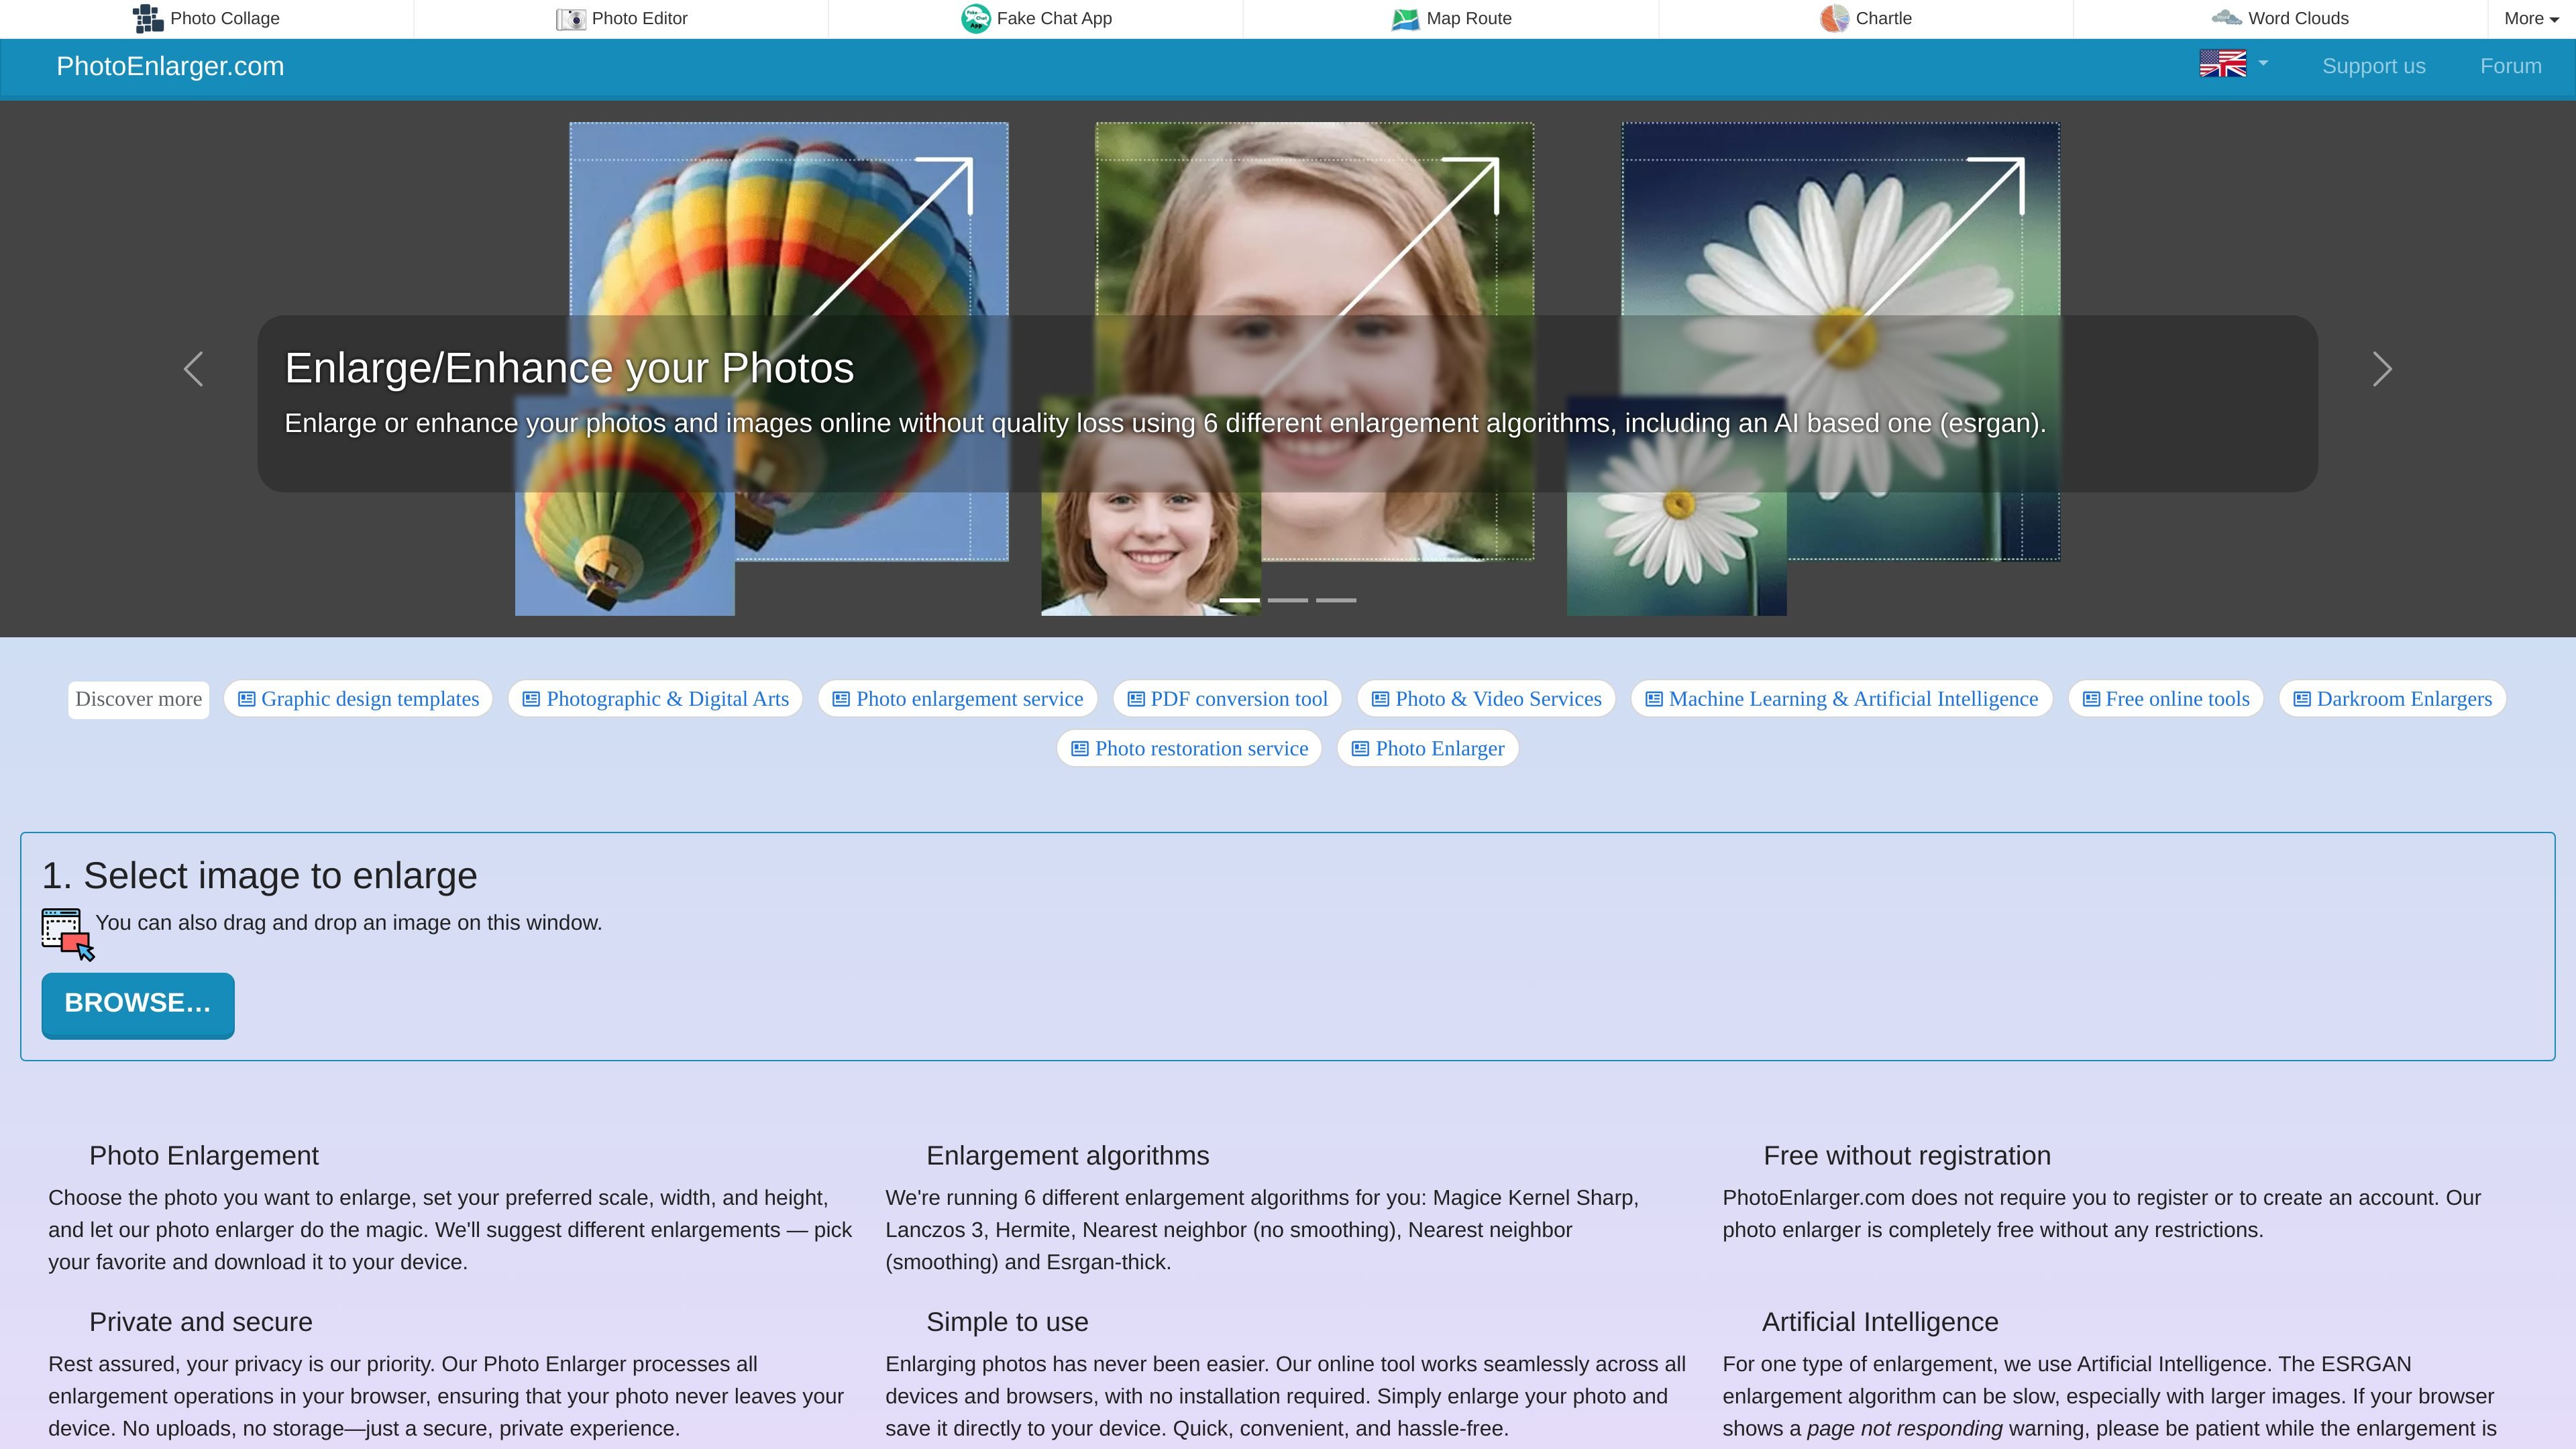Image resolution: width=2576 pixels, height=1449 pixels.
Task: Click the Simple to use heading
Action: pyautogui.click(x=1007, y=1322)
